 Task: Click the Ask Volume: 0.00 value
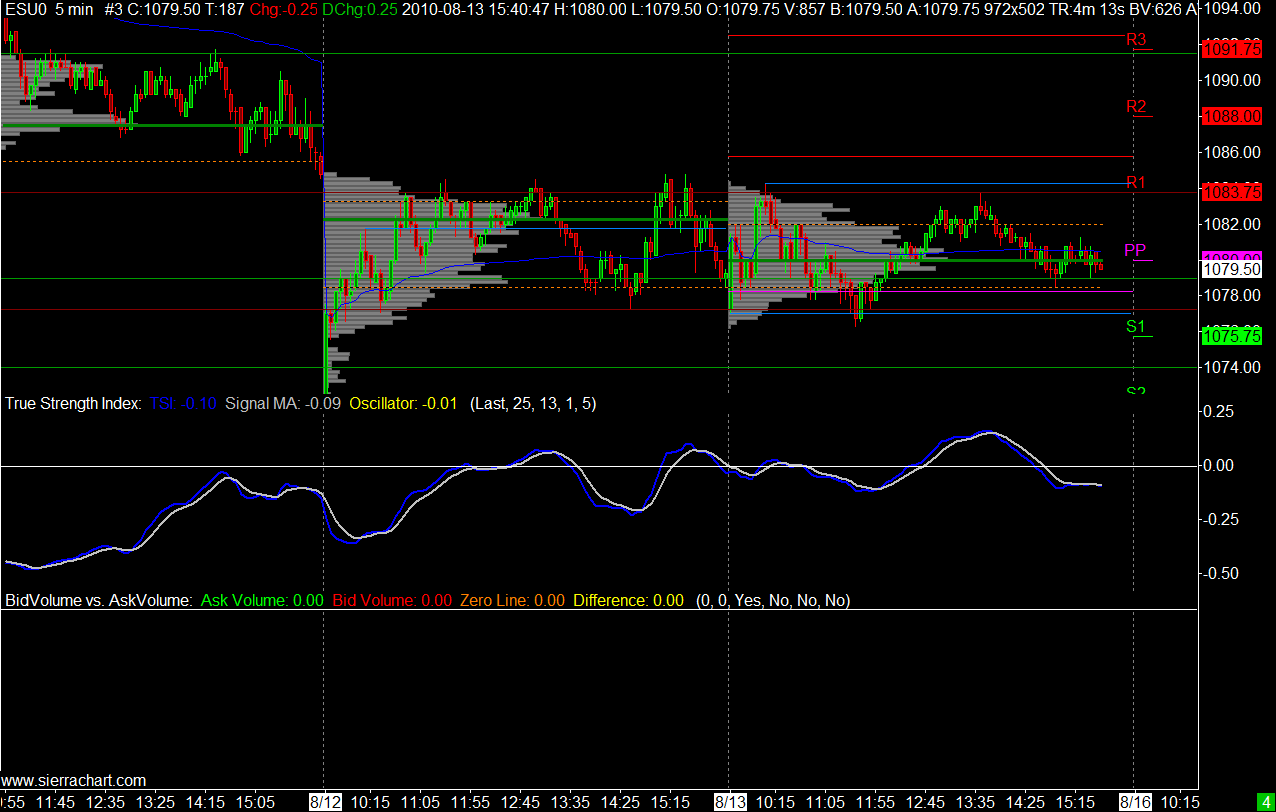pyautogui.click(x=262, y=601)
